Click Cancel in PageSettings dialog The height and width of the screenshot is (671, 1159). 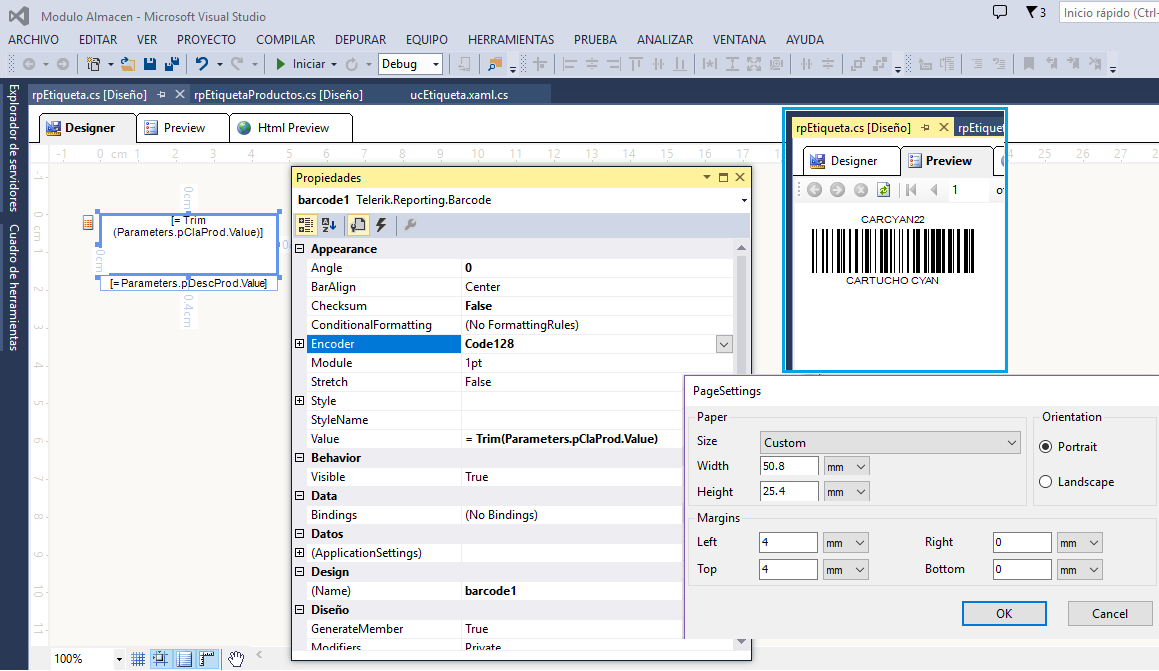pyautogui.click(x=1109, y=614)
